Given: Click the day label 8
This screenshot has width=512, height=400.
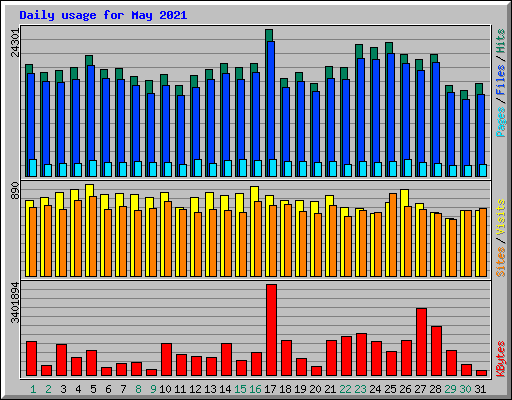Looking at the screenshot, I should point(138,389).
